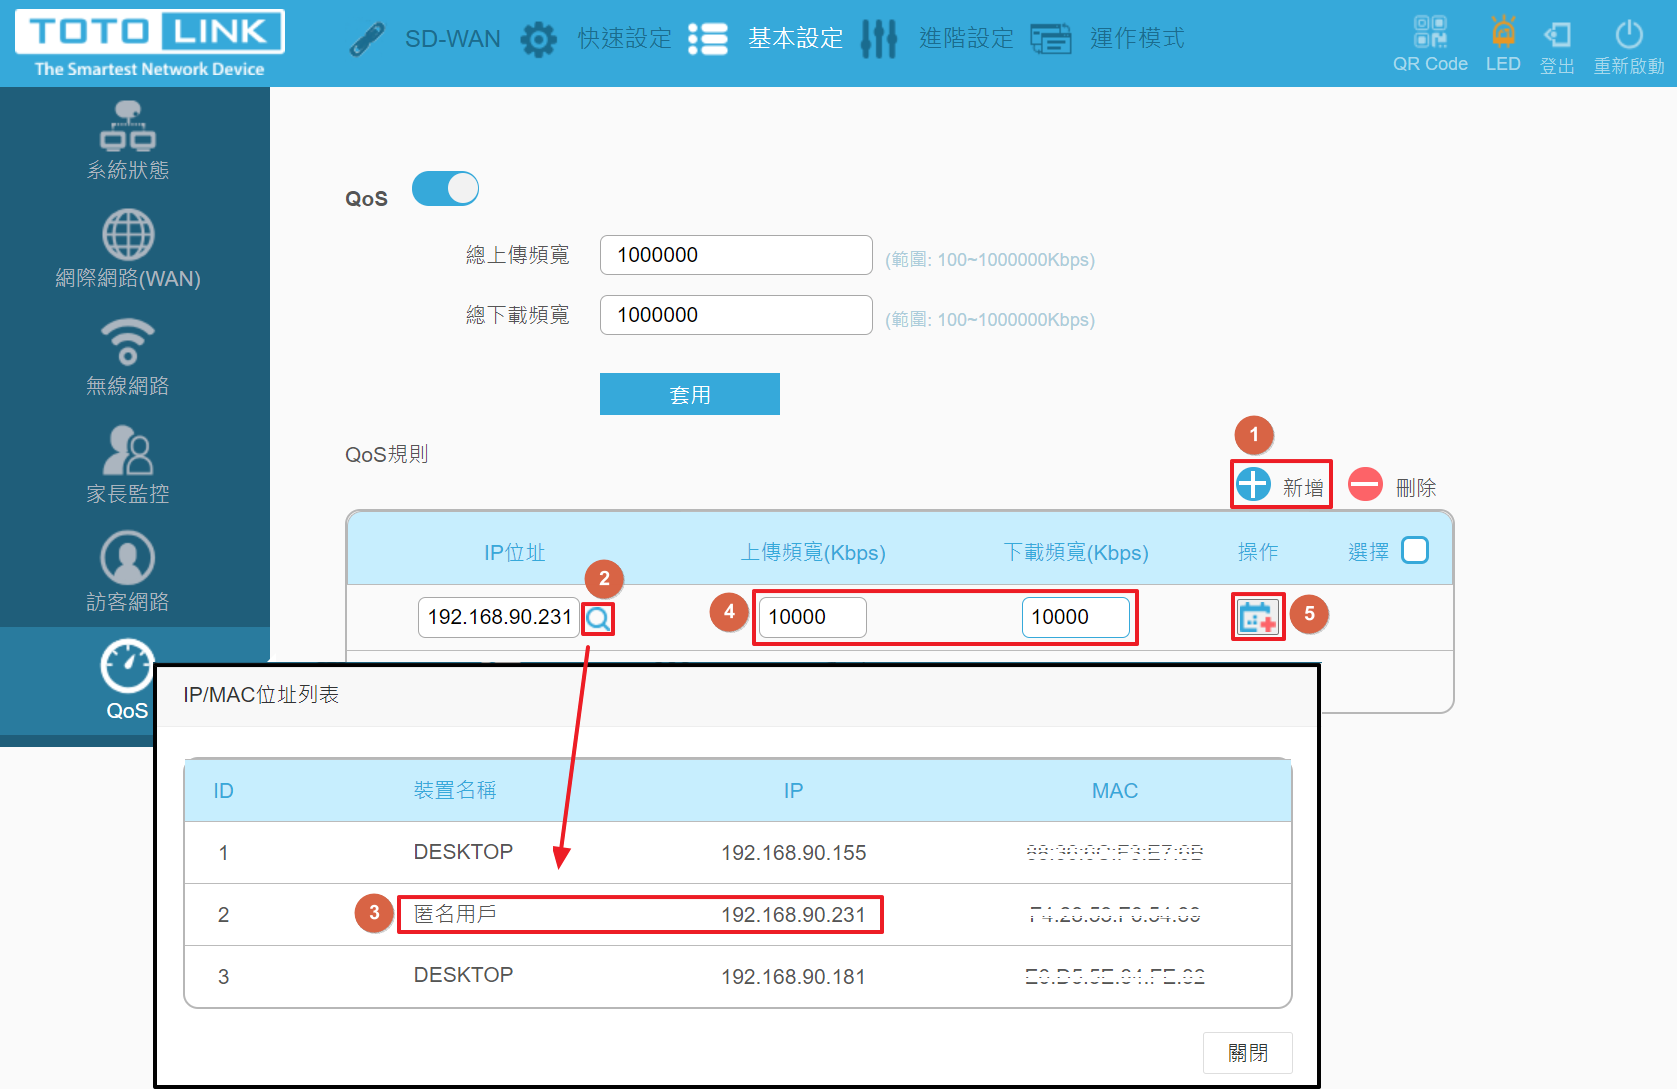Open the 基本設定 menu
The width and height of the screenshot is (1677, 1089).
[x=796, y=39]
